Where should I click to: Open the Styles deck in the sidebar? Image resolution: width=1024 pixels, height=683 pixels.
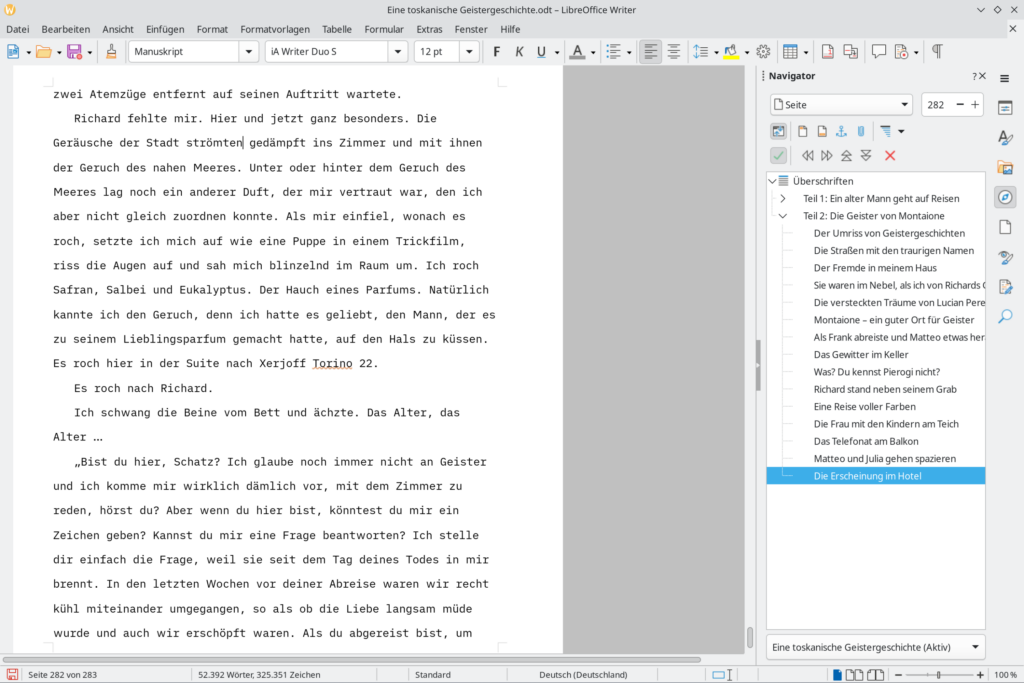(1005, 138)
